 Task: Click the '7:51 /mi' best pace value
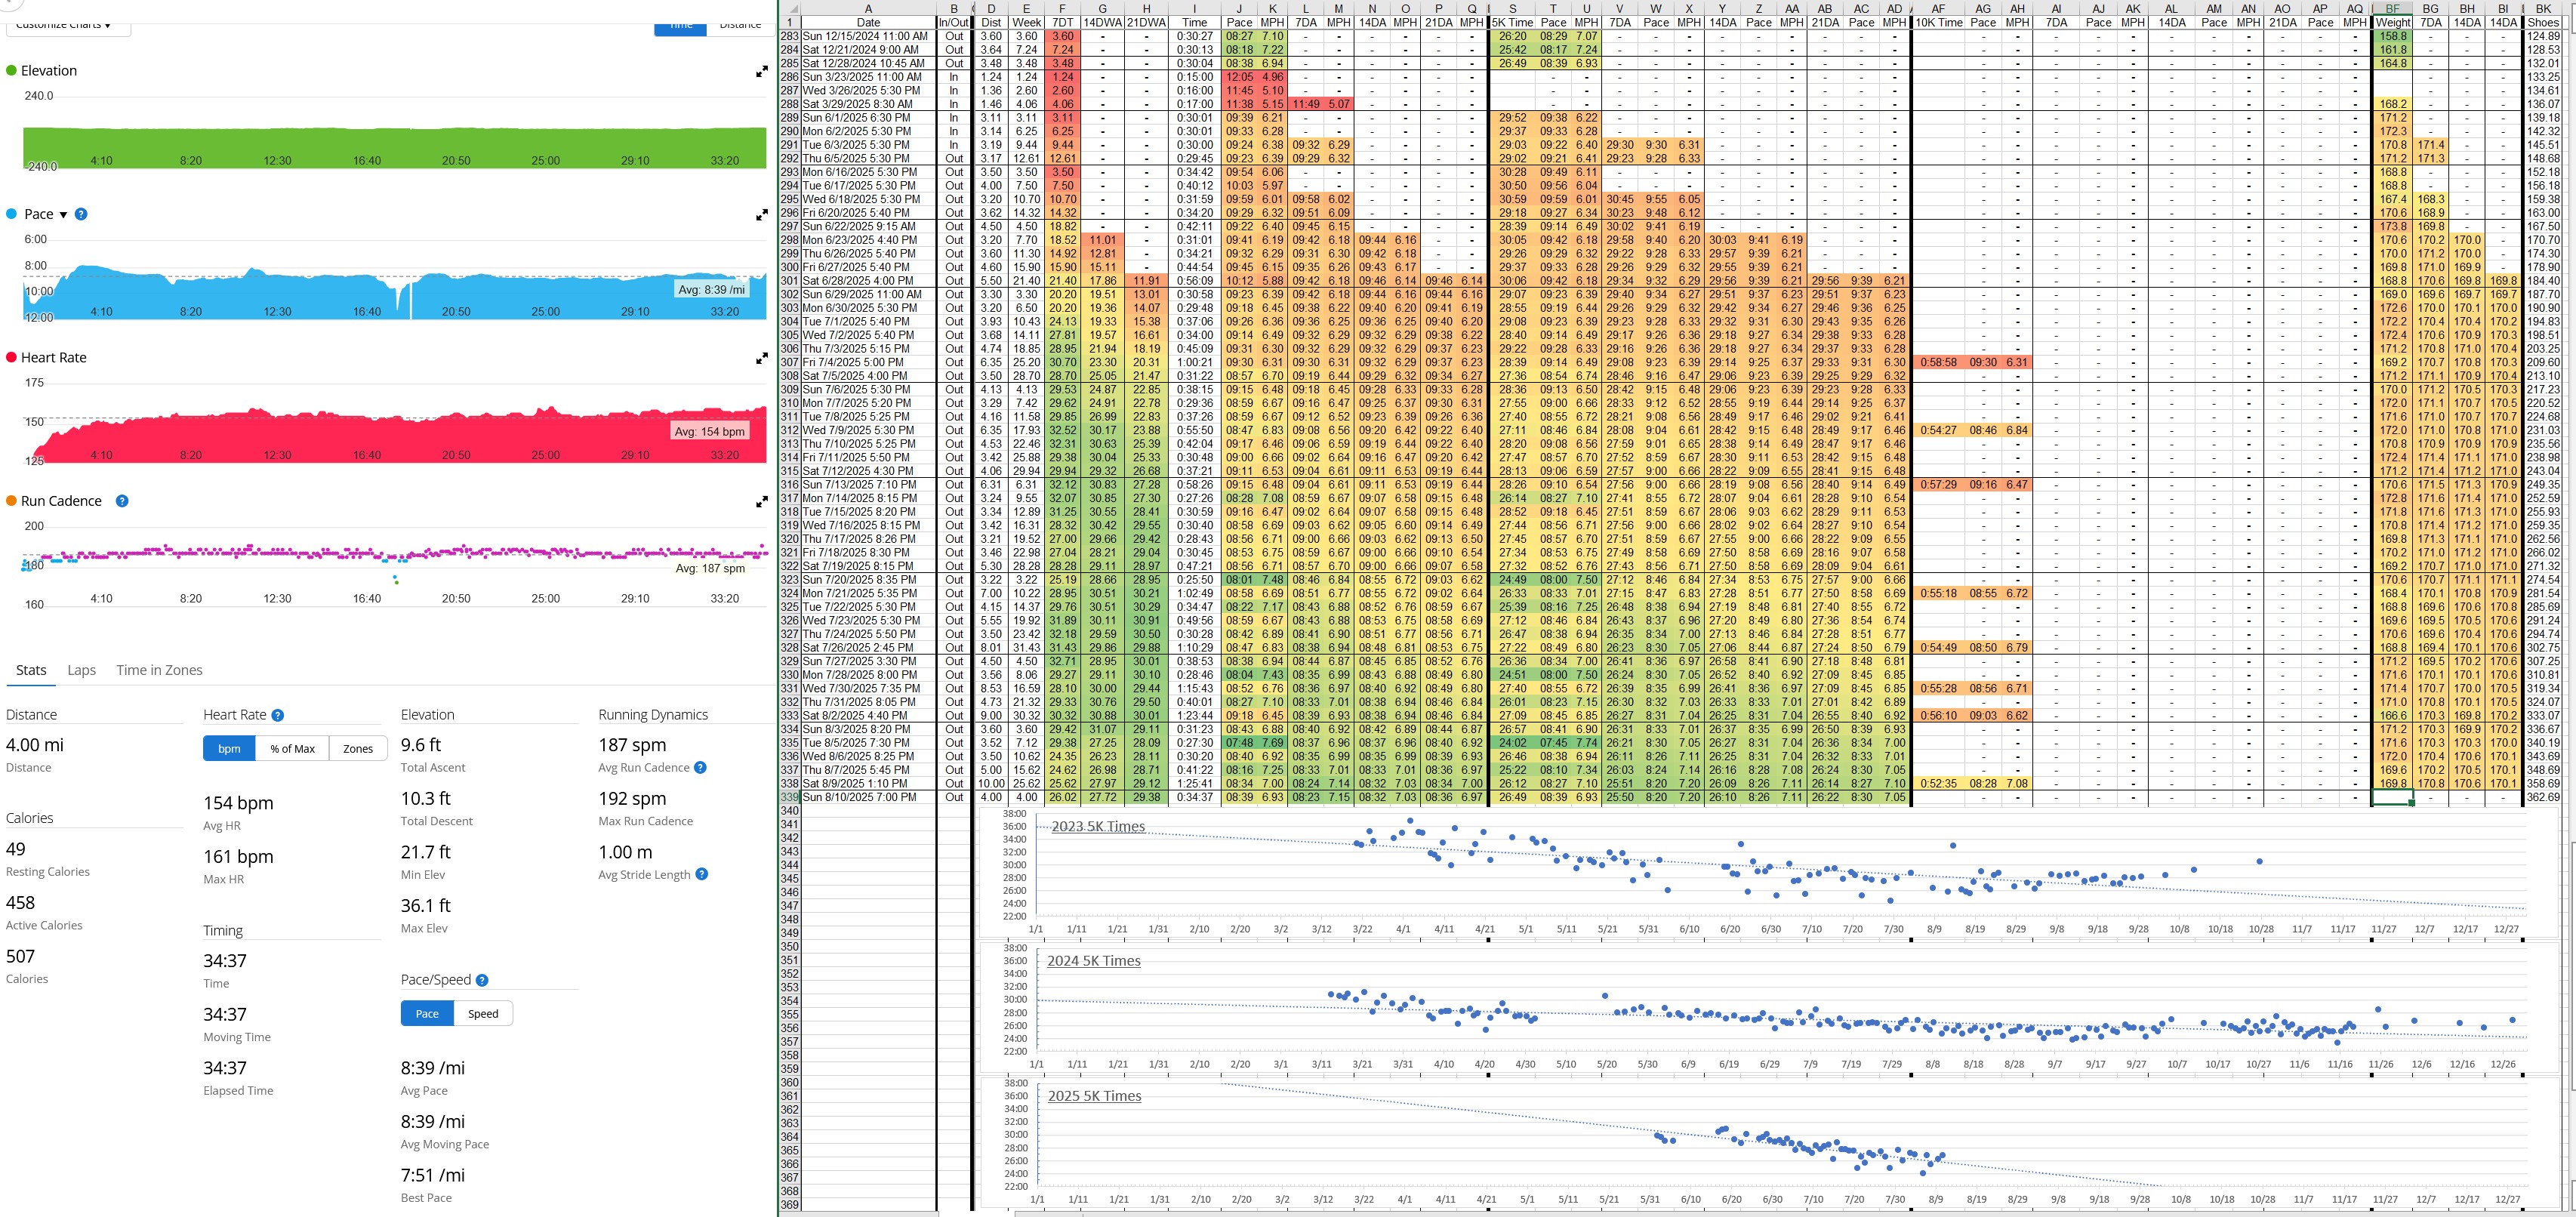pos(433,1176)
